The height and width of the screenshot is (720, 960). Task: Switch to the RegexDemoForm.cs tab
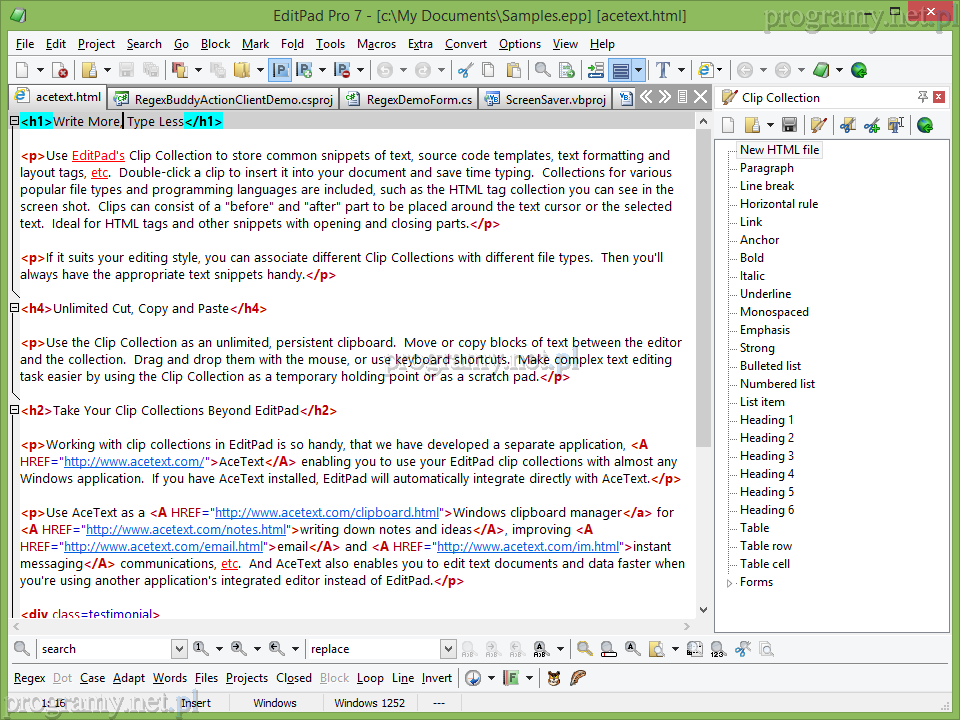(410, 99)
